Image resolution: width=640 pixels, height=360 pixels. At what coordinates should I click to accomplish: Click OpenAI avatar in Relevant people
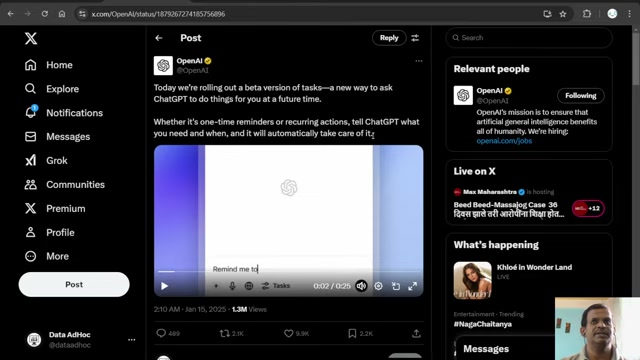pyautogui.click(x=463, y=96)
